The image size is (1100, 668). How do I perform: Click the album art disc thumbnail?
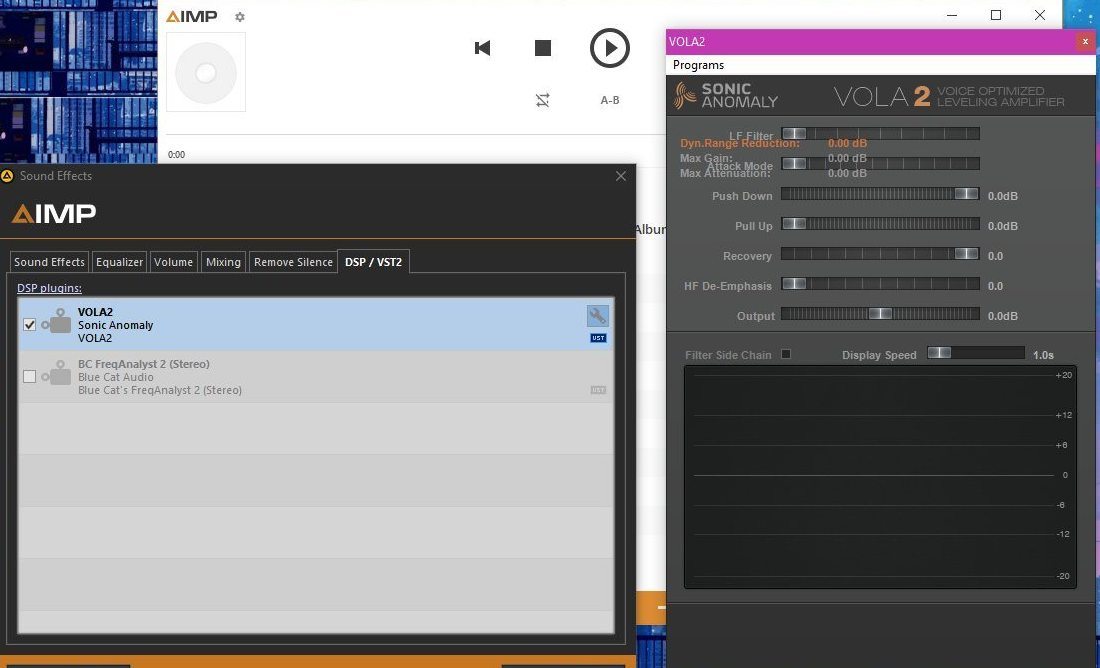tap(206, 72)
